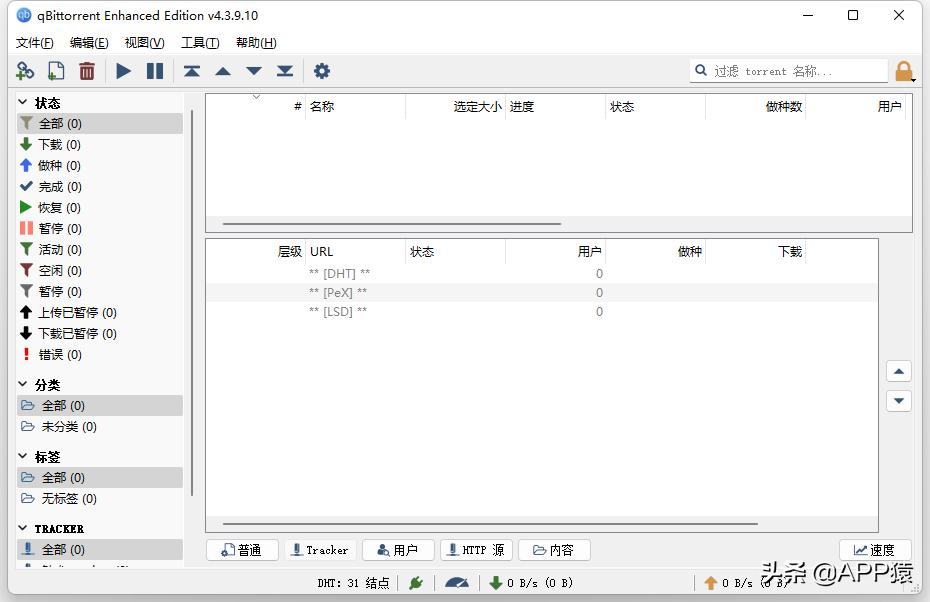Move torrent to top of queue
The height and width of the screenshot is (602, 930).
192,71
